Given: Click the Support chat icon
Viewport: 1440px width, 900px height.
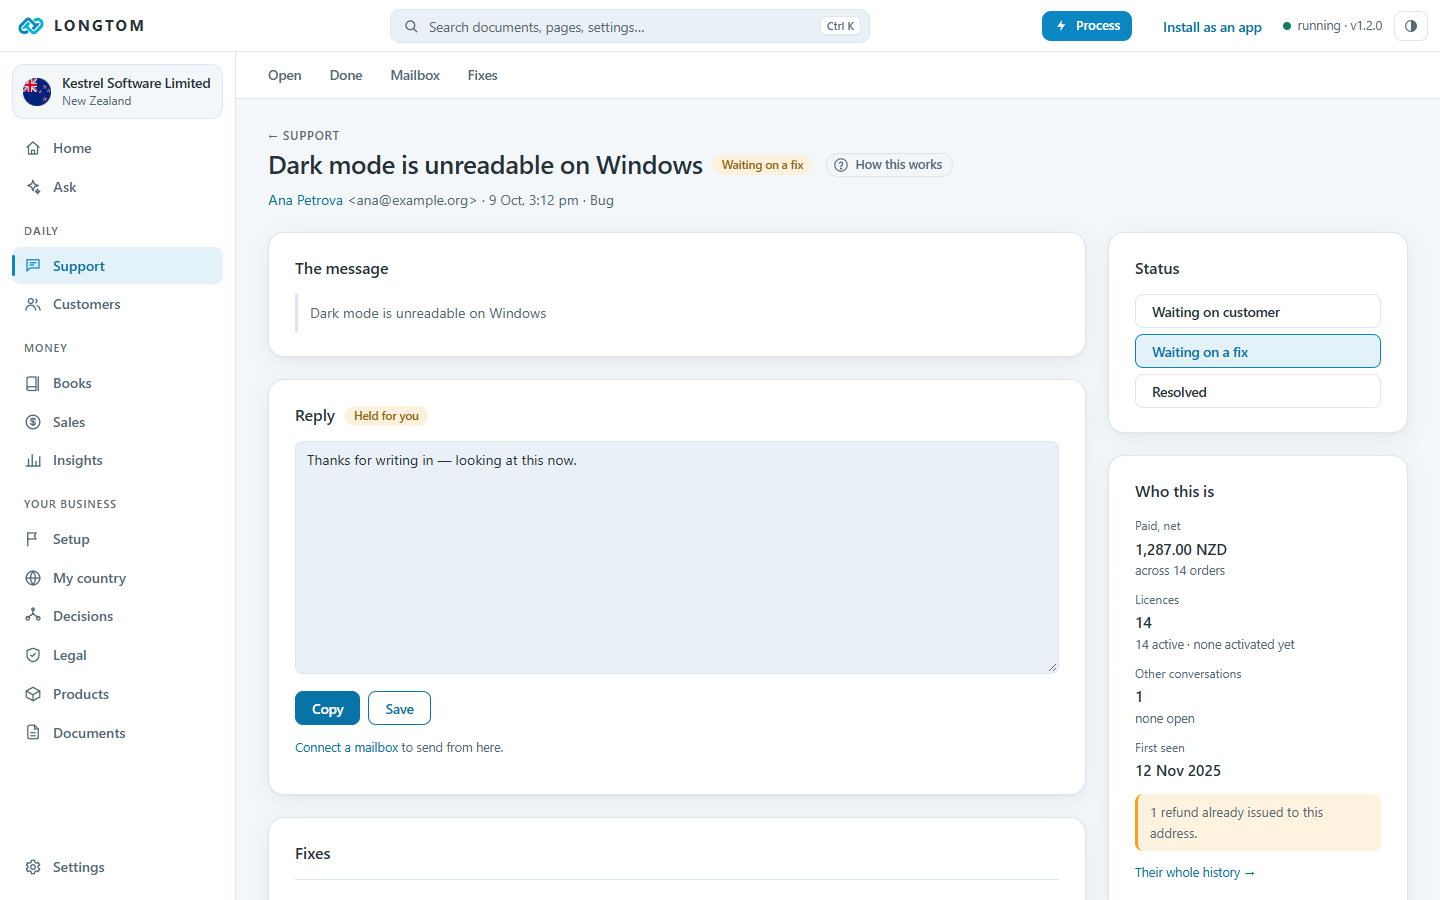Looking at the screenshot, I should (x=33, y=266).
